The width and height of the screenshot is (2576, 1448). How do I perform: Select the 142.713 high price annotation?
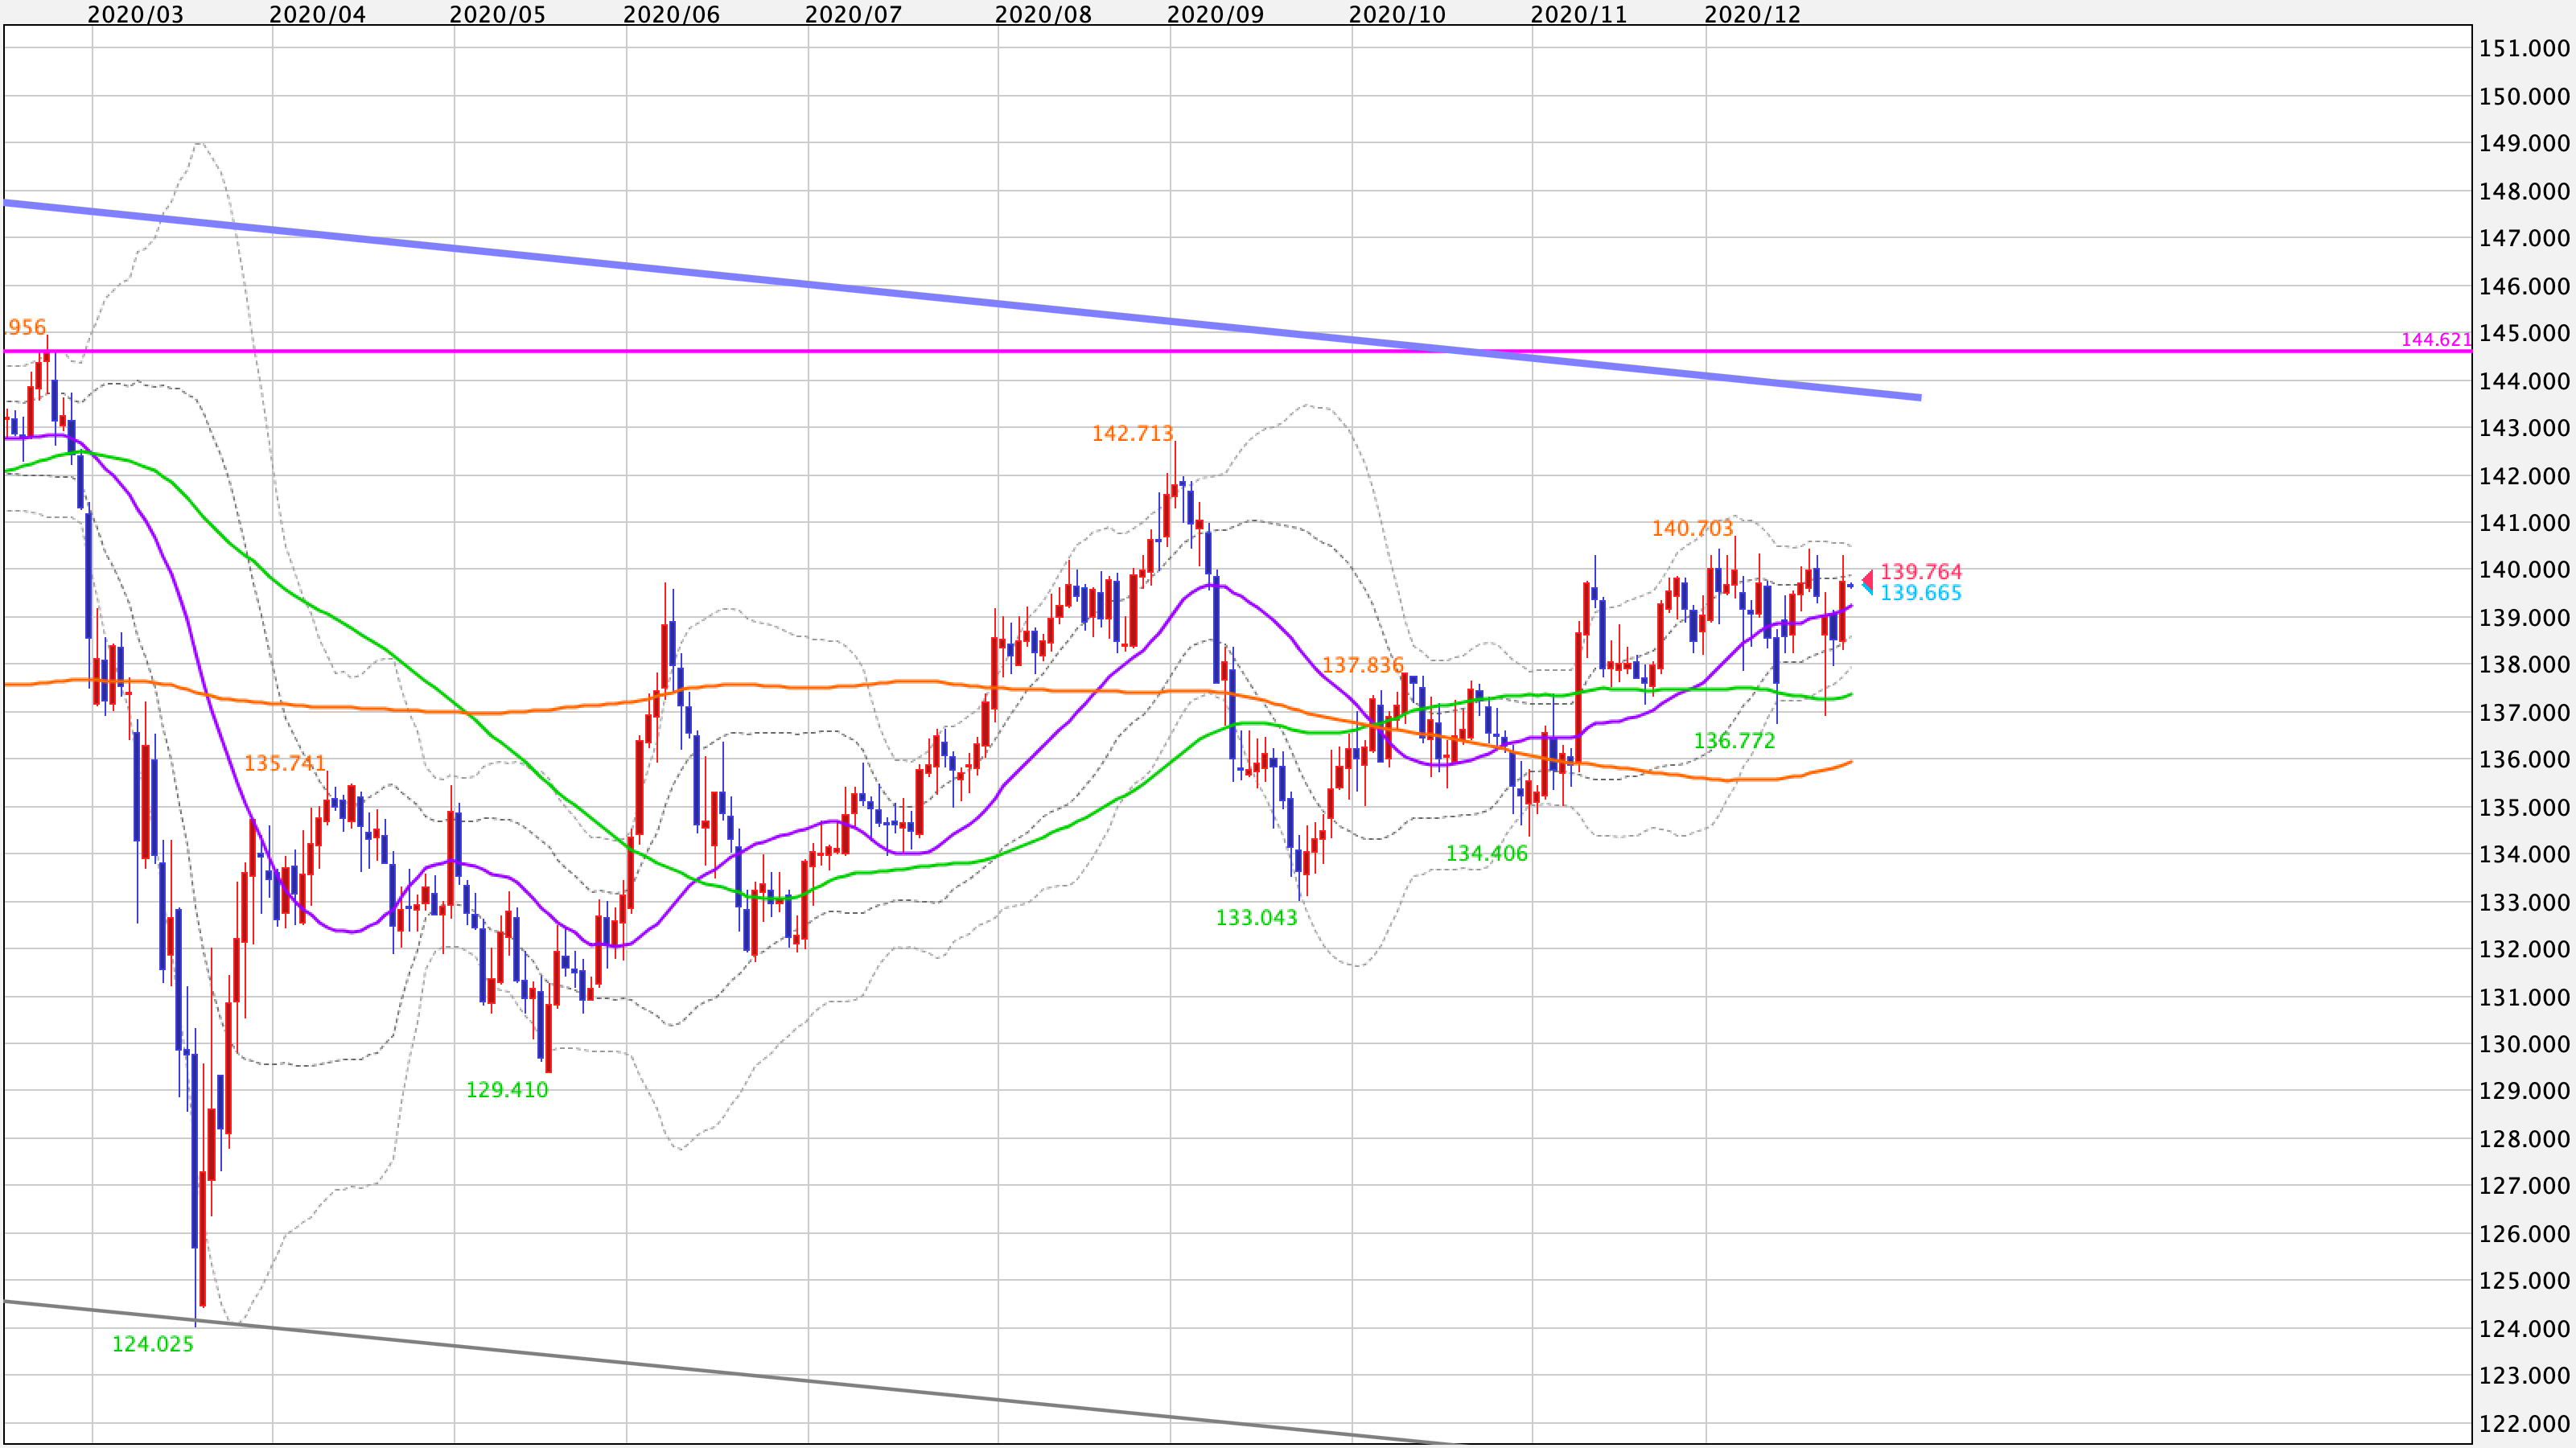(1132, 433)
